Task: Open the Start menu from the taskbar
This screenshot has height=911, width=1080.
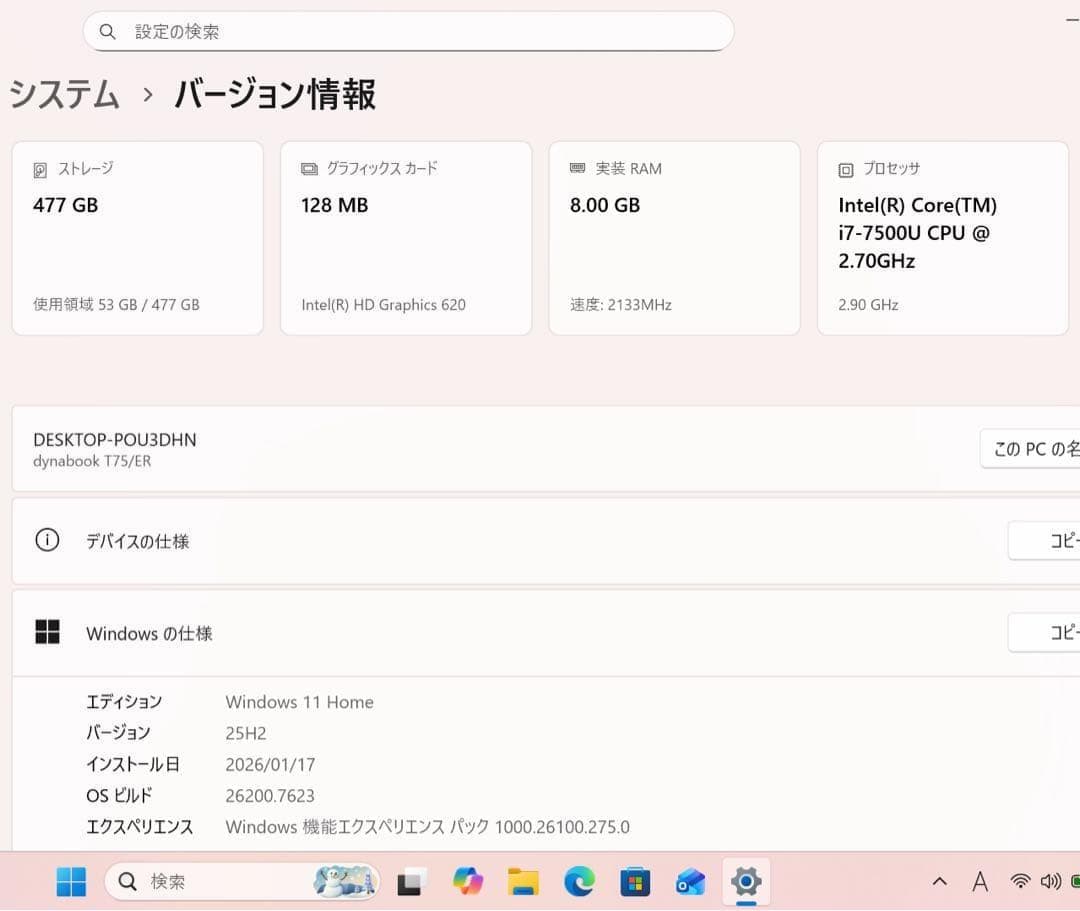Action: (x=69, y=882)
